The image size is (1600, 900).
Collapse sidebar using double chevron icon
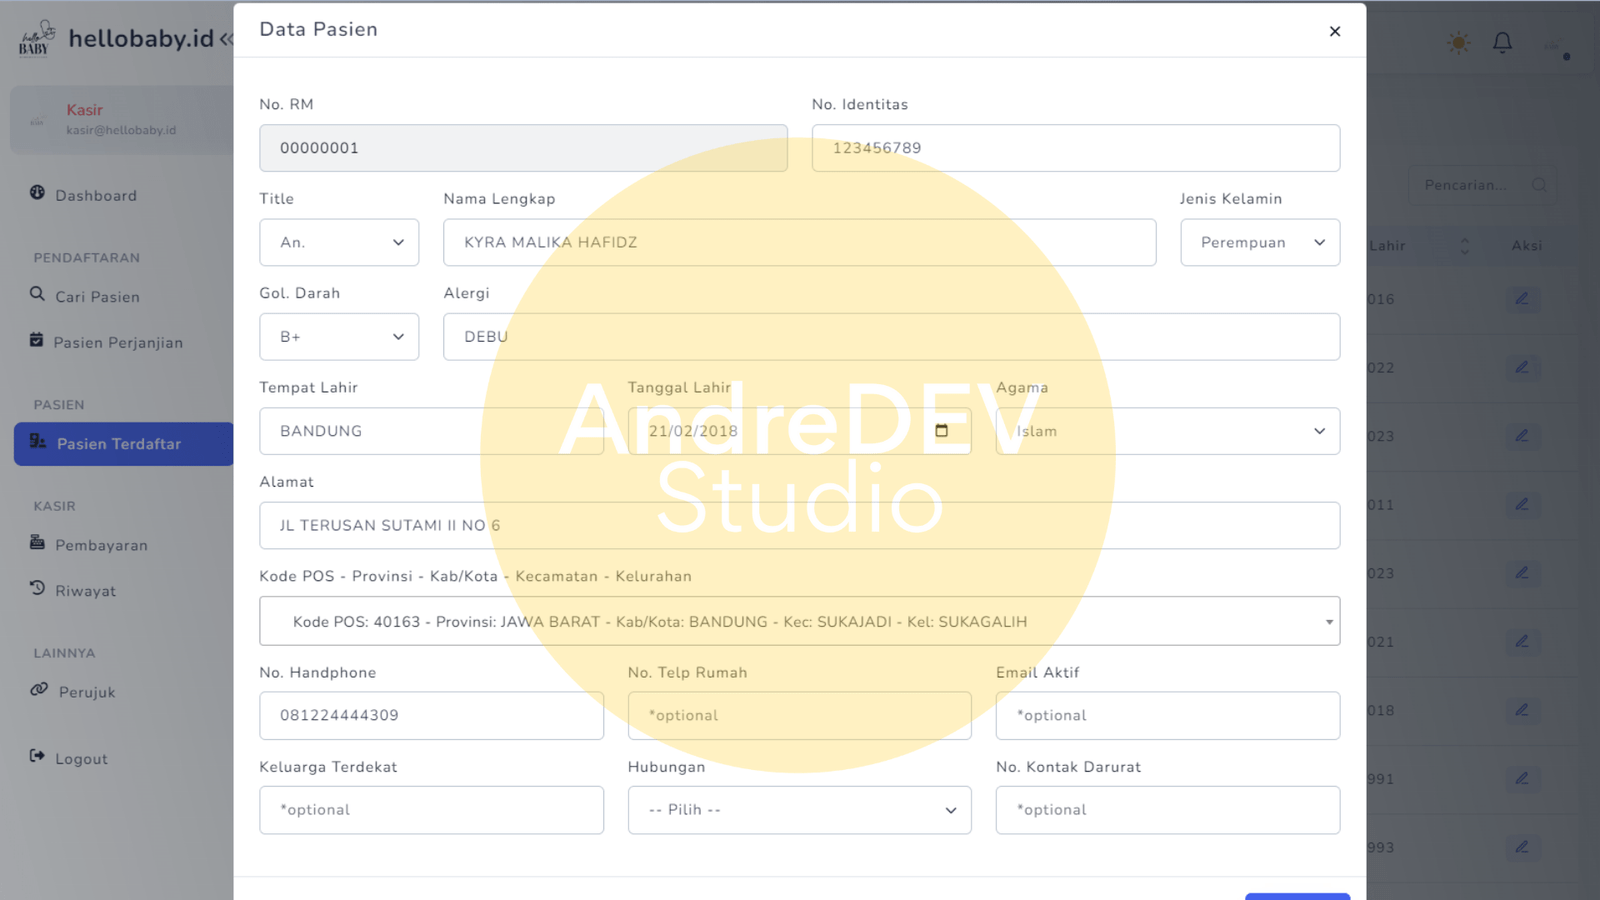226,40
